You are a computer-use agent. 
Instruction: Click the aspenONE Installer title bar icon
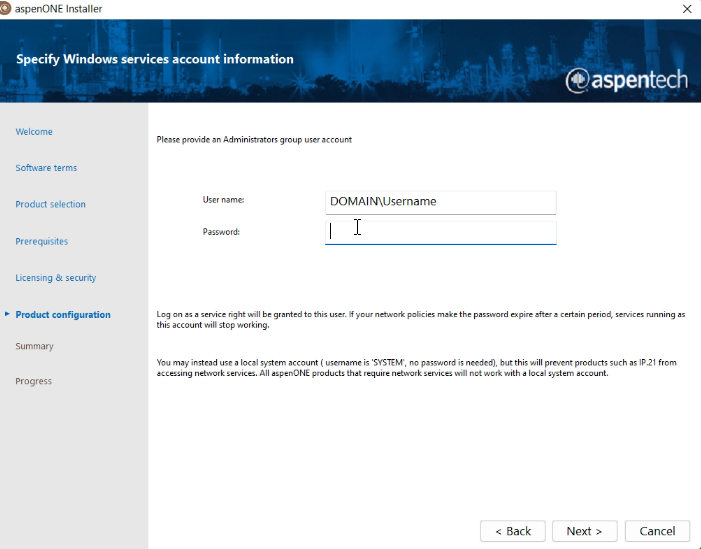point(6,9)
